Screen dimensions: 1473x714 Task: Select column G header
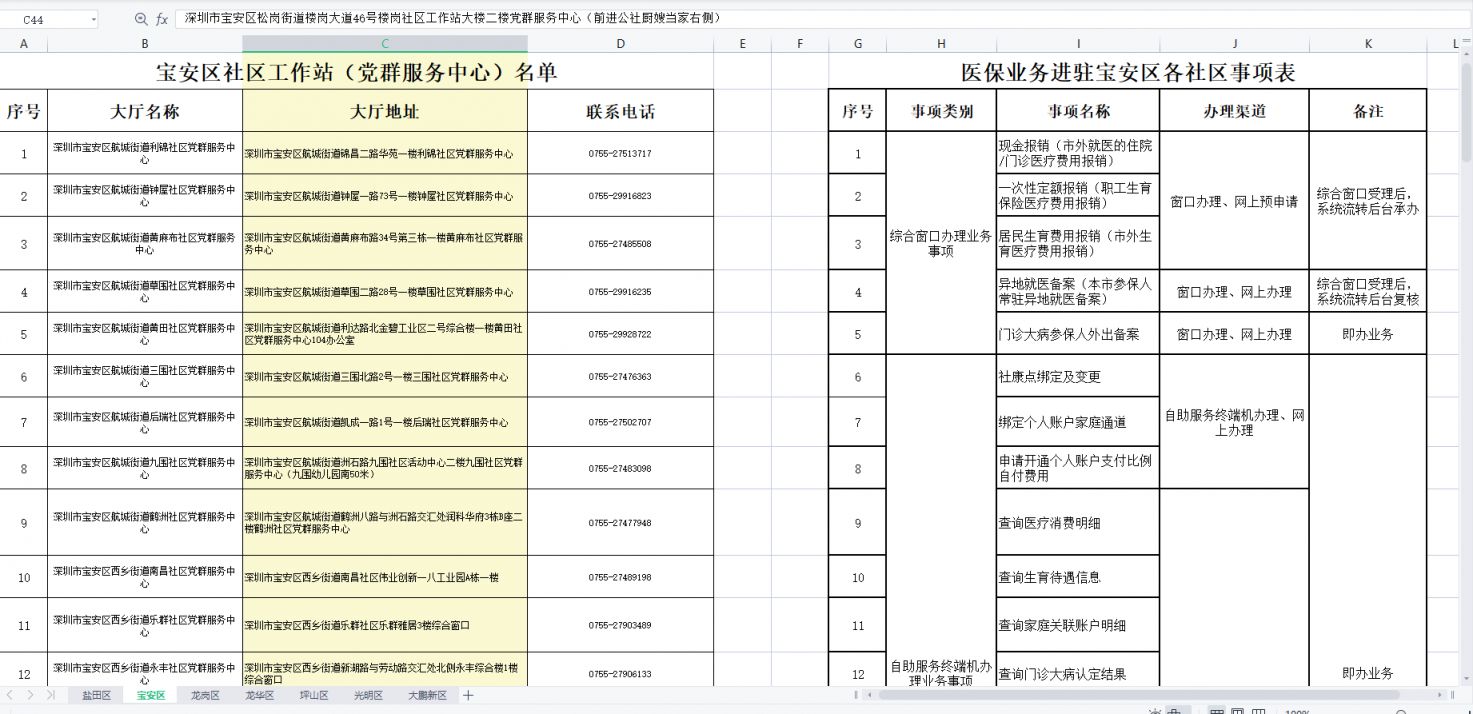click(x=858, y=43)
